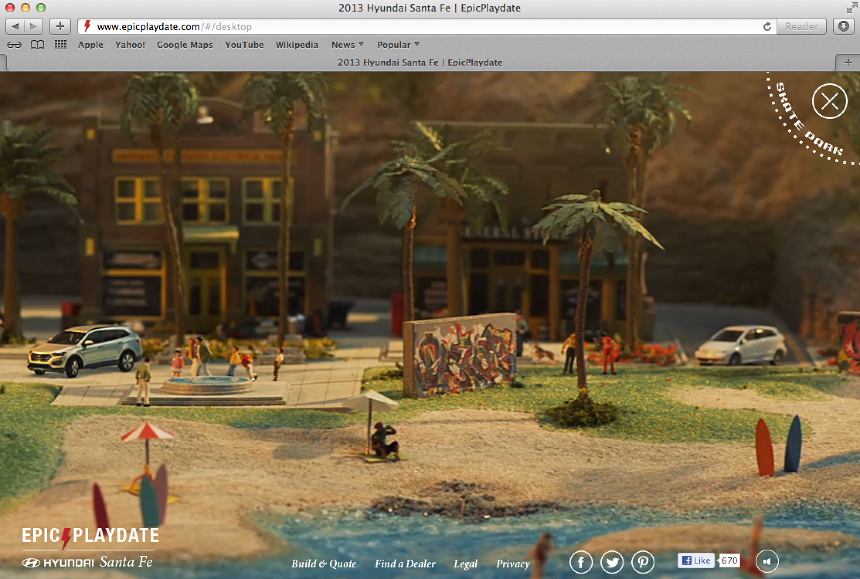Go forward with the browser forward arrow
The width and height of the screenshot is (860, 579).
33,26
